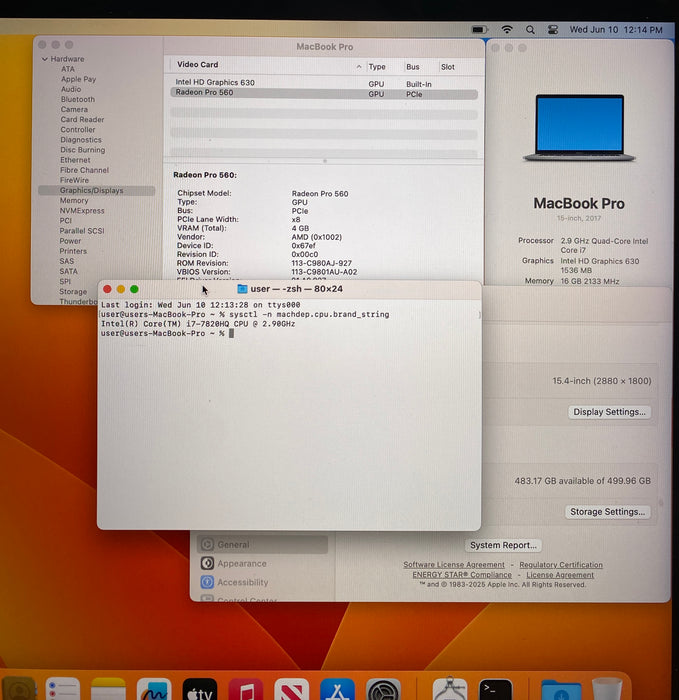Select Graphics/Displays in the hardware list
The height and width of the screenshot is (700, 679).
coord(96,191)
